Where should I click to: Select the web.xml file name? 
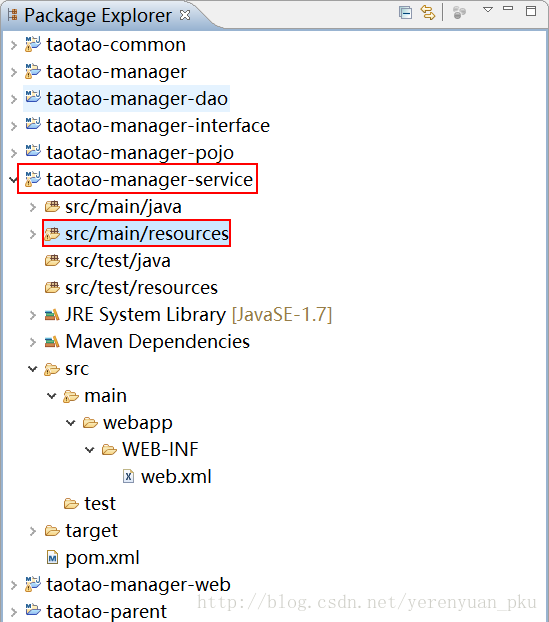pyautogui.click(x=176, y=477)
